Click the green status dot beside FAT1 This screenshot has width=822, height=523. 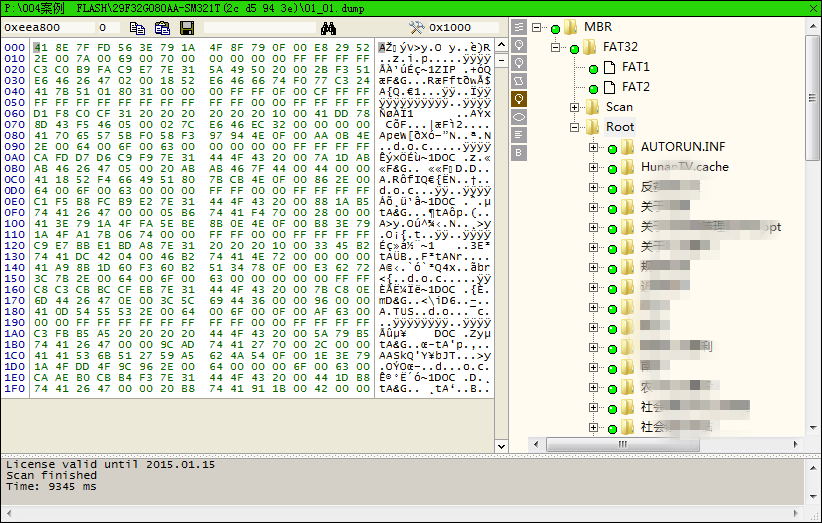[x=593, y=69]
